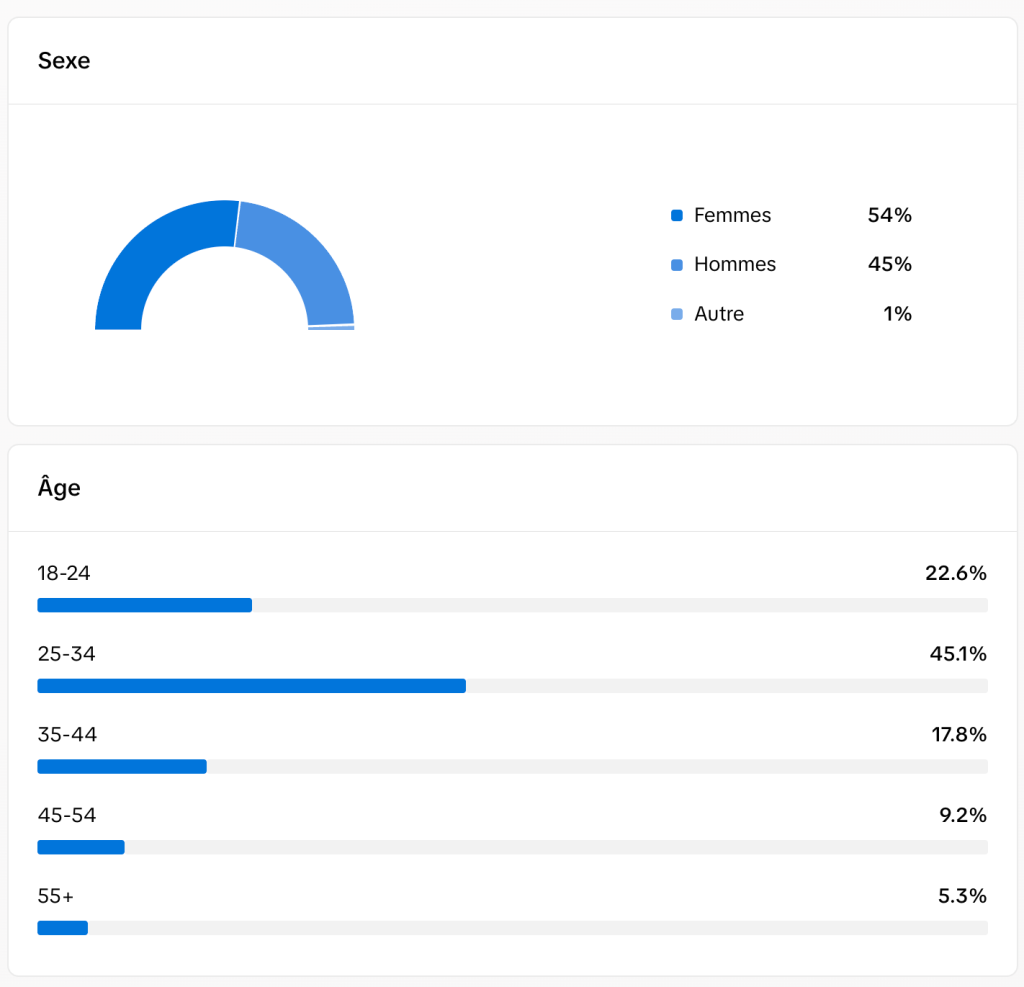Click the Sexe card heading

(x=64, y=61)
